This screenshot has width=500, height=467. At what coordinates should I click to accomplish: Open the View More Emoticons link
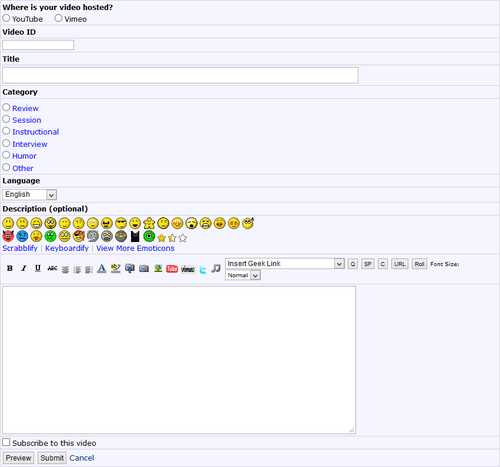tap(135, 248)
